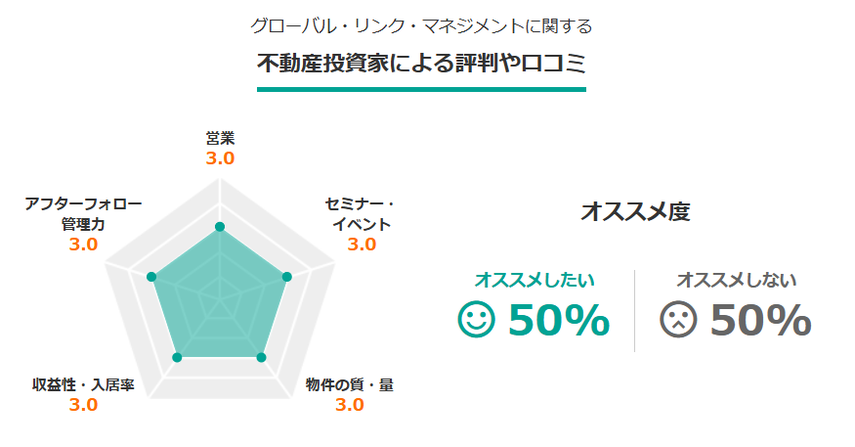Viewport: 855px width, 447px height.
Task: Click the セミナー・イベント radar data point
Action: tap(287, 277)
